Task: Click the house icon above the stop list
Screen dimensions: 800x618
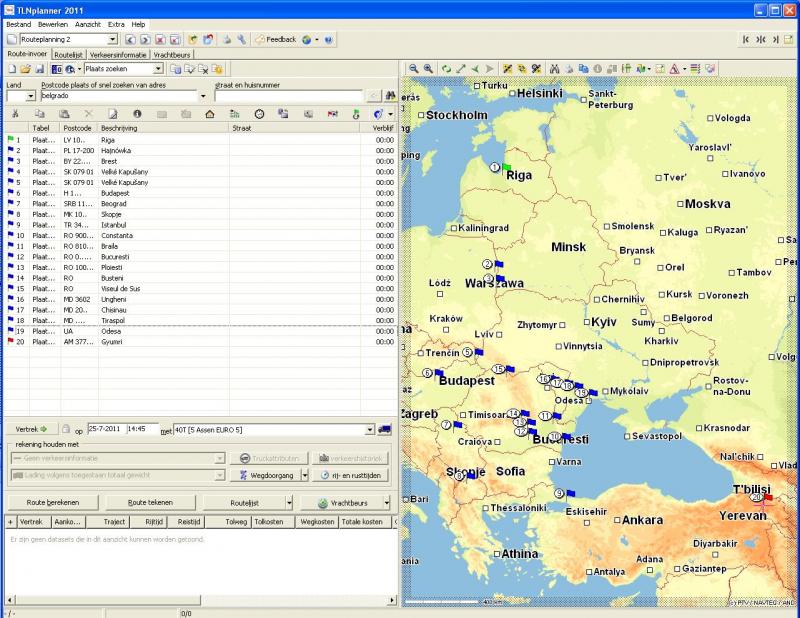Action: (x=210, y=114)
